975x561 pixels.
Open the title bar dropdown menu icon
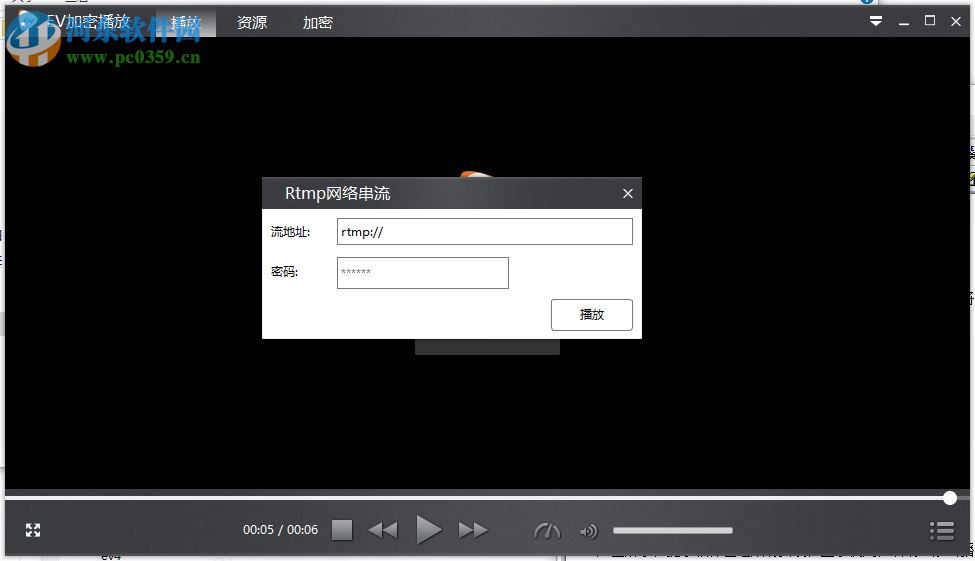tap(876, 21)
